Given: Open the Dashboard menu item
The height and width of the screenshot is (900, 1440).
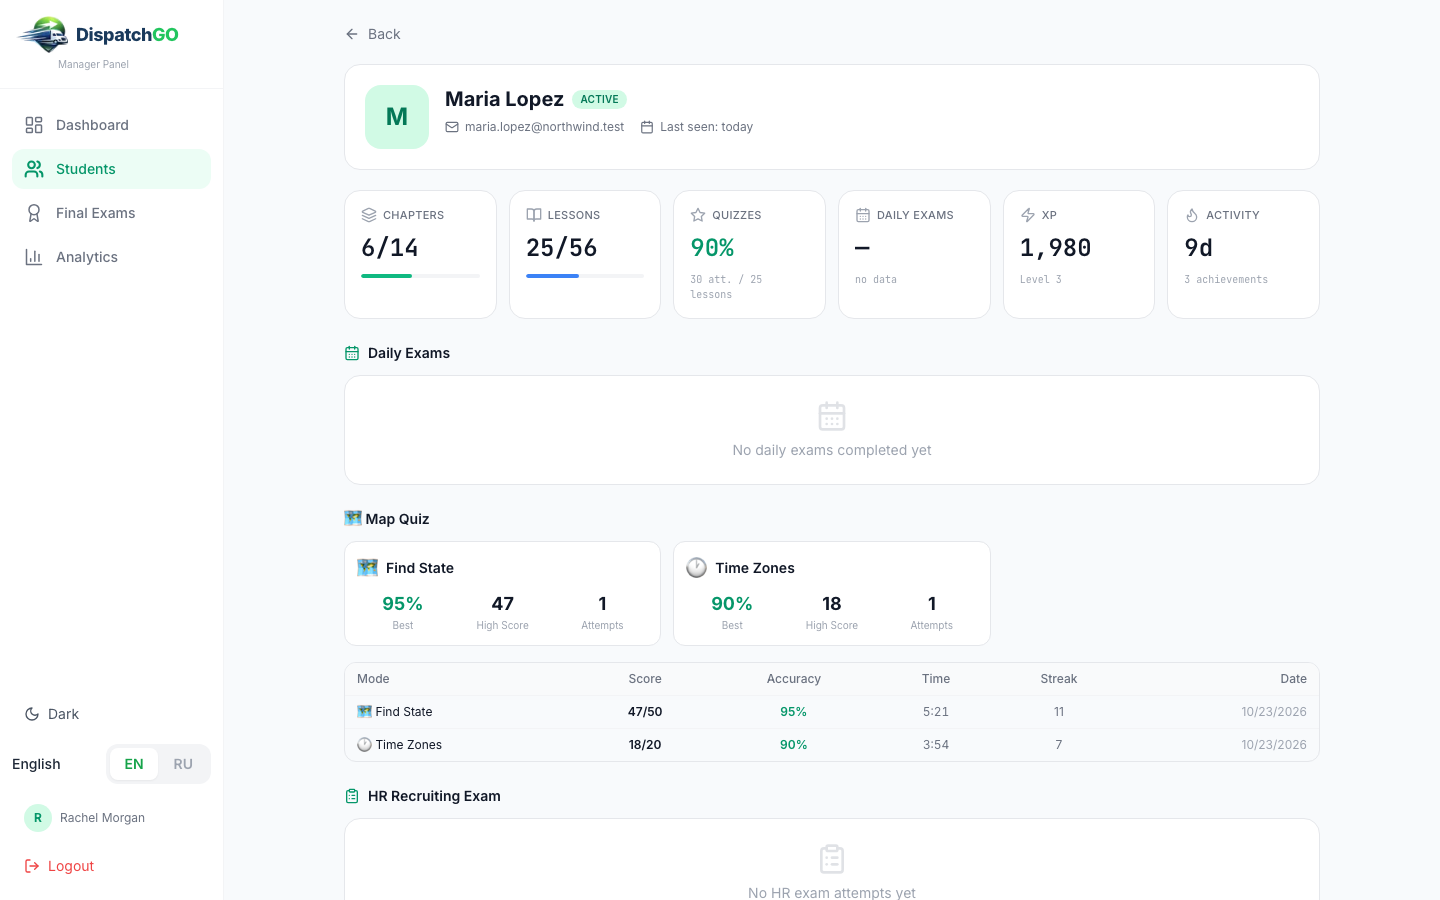Looking at the screenshot, I should pyautogui.click(x=111, y=125).
